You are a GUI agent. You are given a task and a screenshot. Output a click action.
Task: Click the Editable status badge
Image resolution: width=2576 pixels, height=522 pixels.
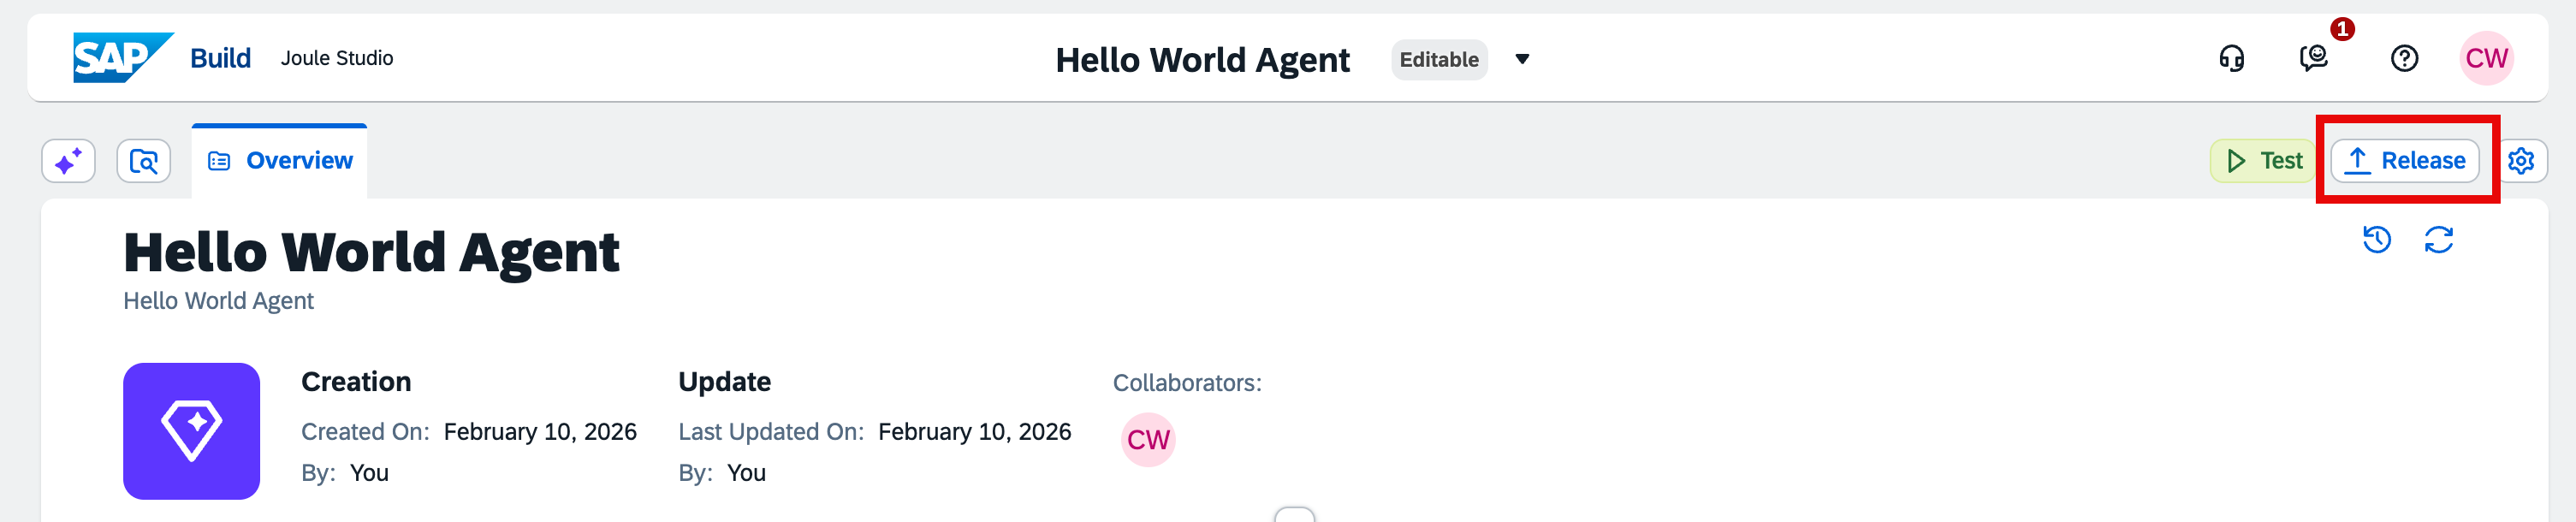pyautogui.click(x=1438, y=59)
